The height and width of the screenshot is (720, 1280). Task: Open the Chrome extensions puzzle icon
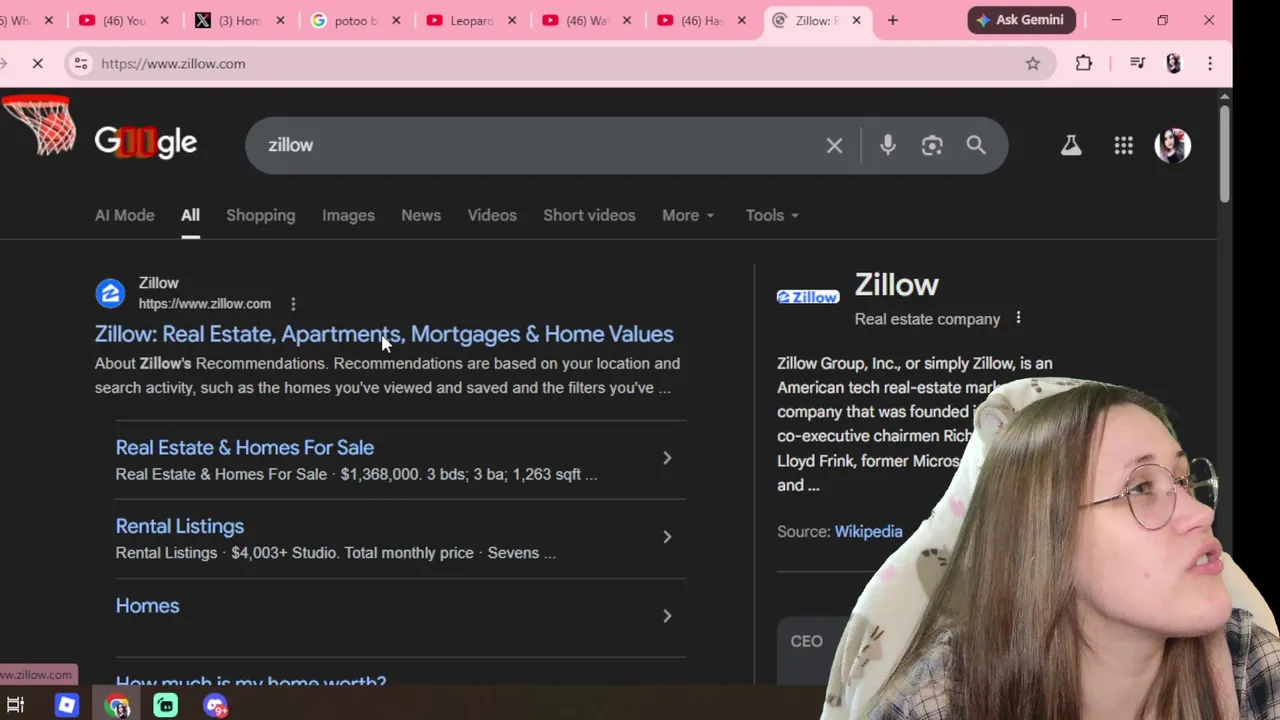tap(1084, 64)
